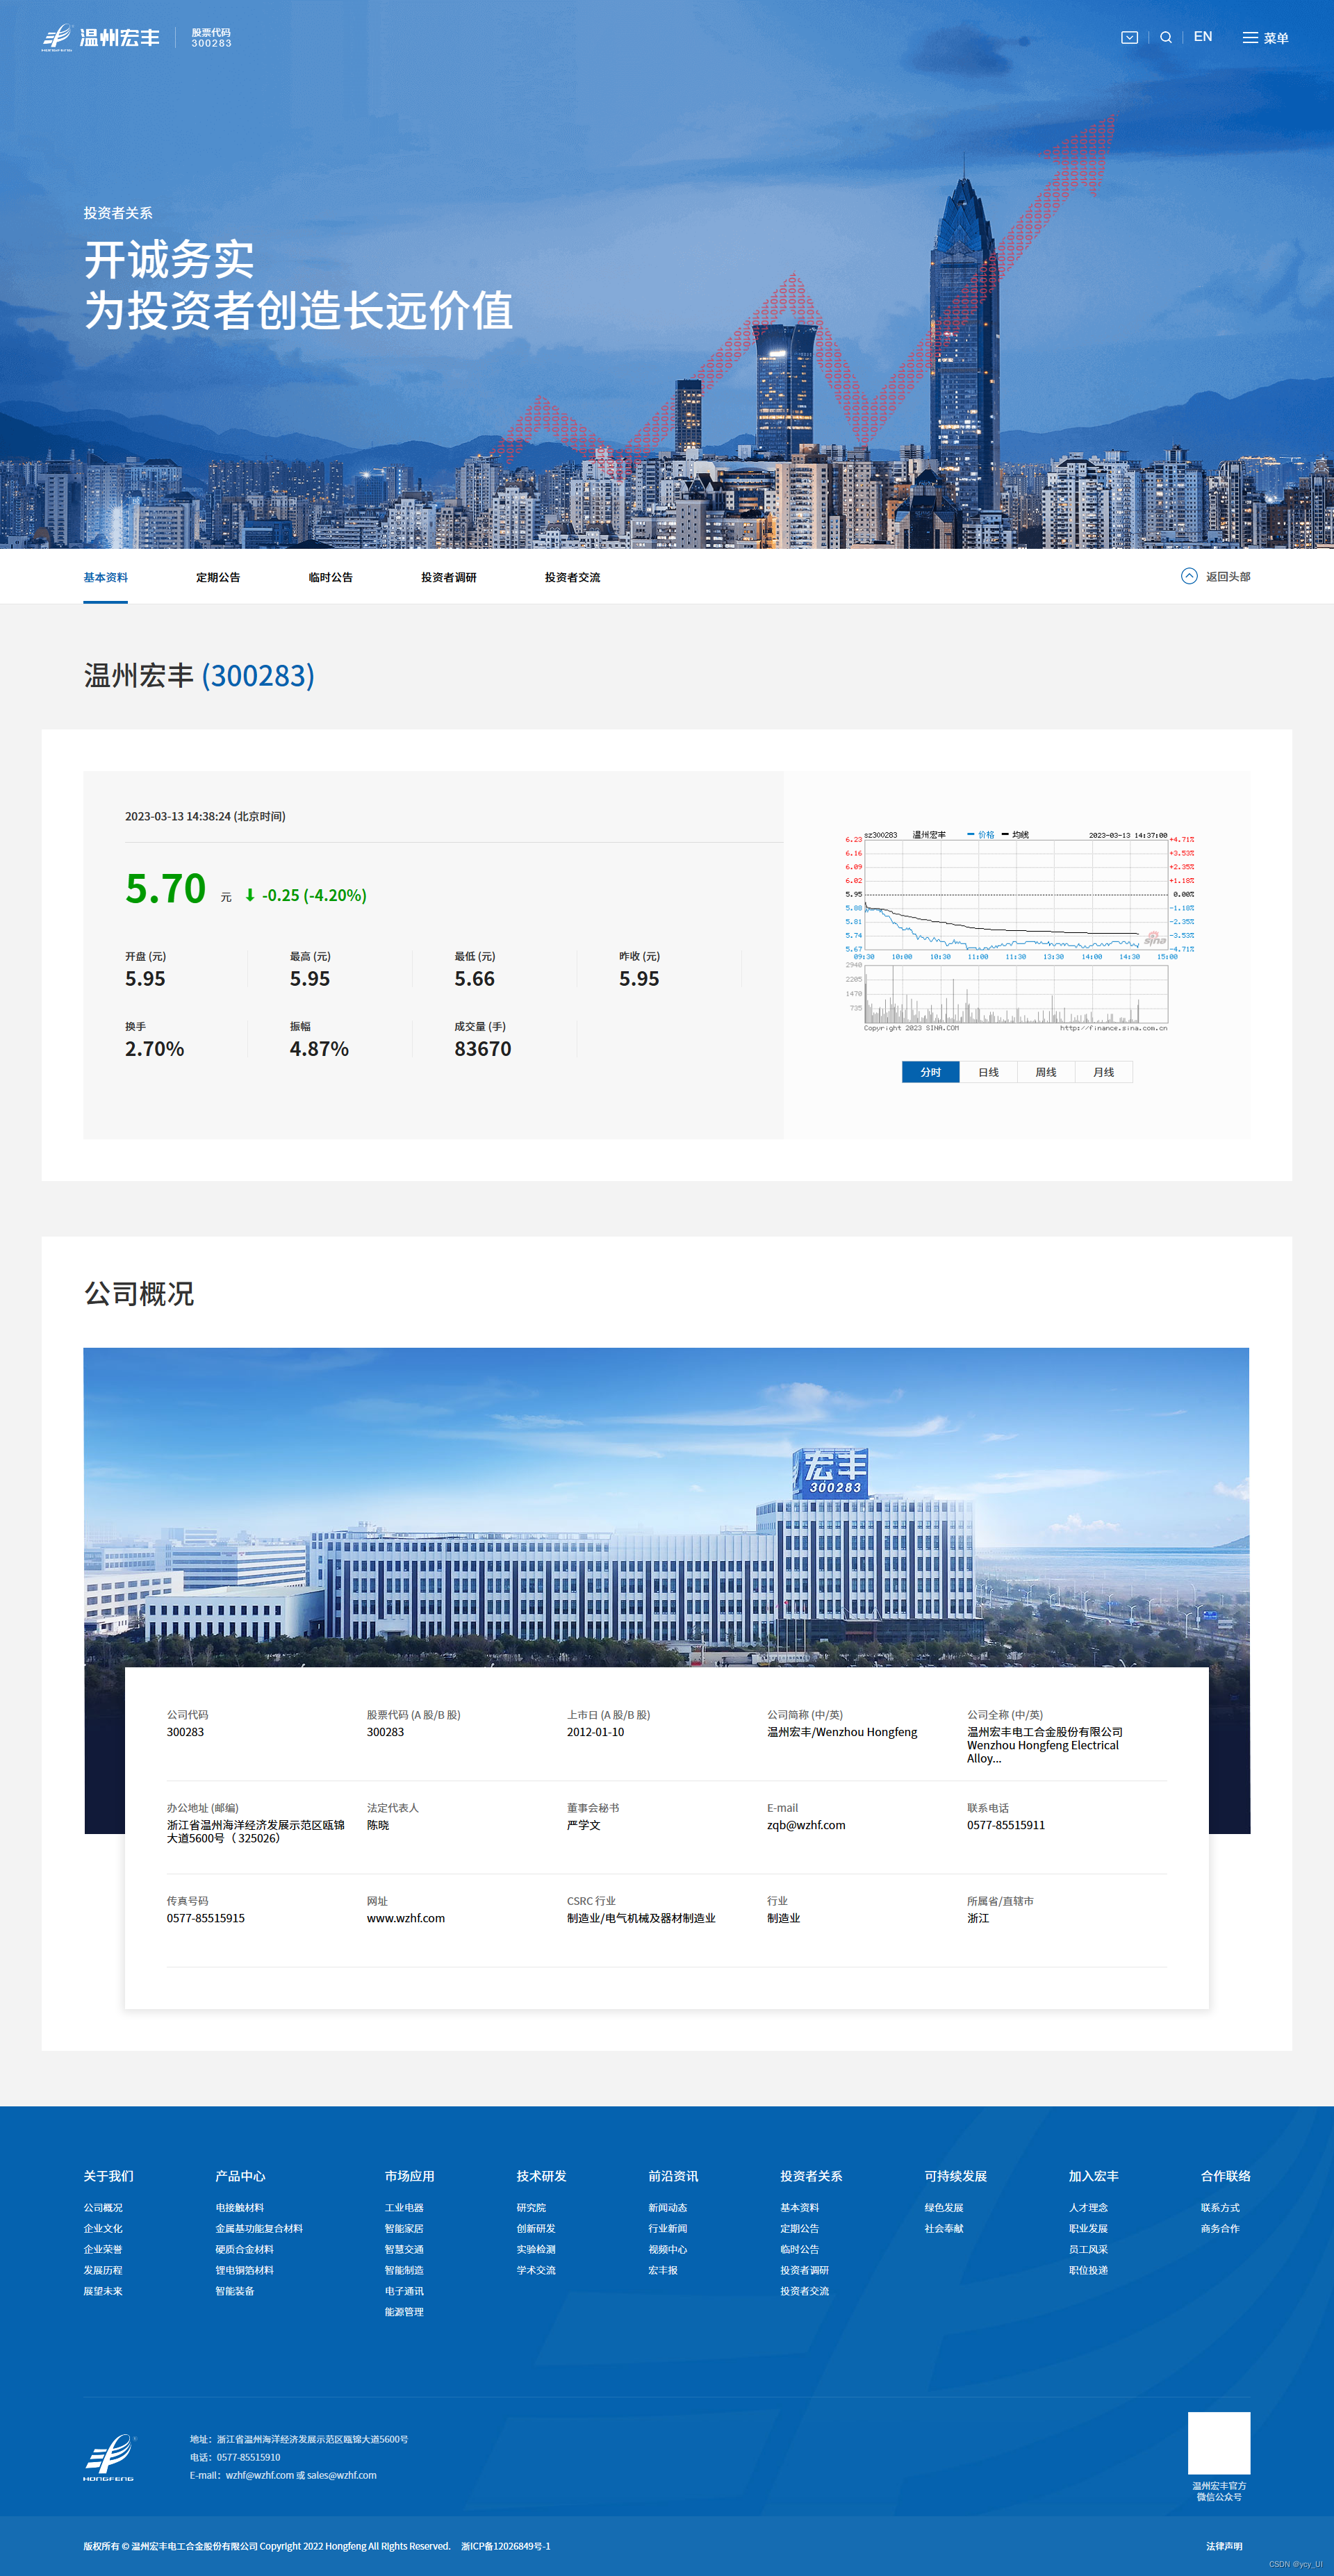
Task: Click the www.wzhf.com website text
Action: pos(406,1918)
